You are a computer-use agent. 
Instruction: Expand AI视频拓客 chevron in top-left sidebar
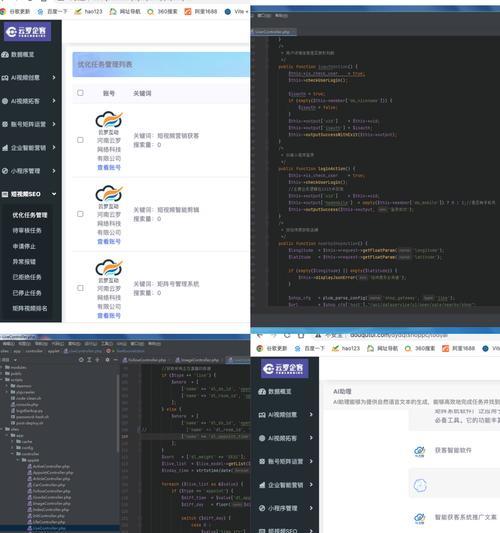coord(54,101)
